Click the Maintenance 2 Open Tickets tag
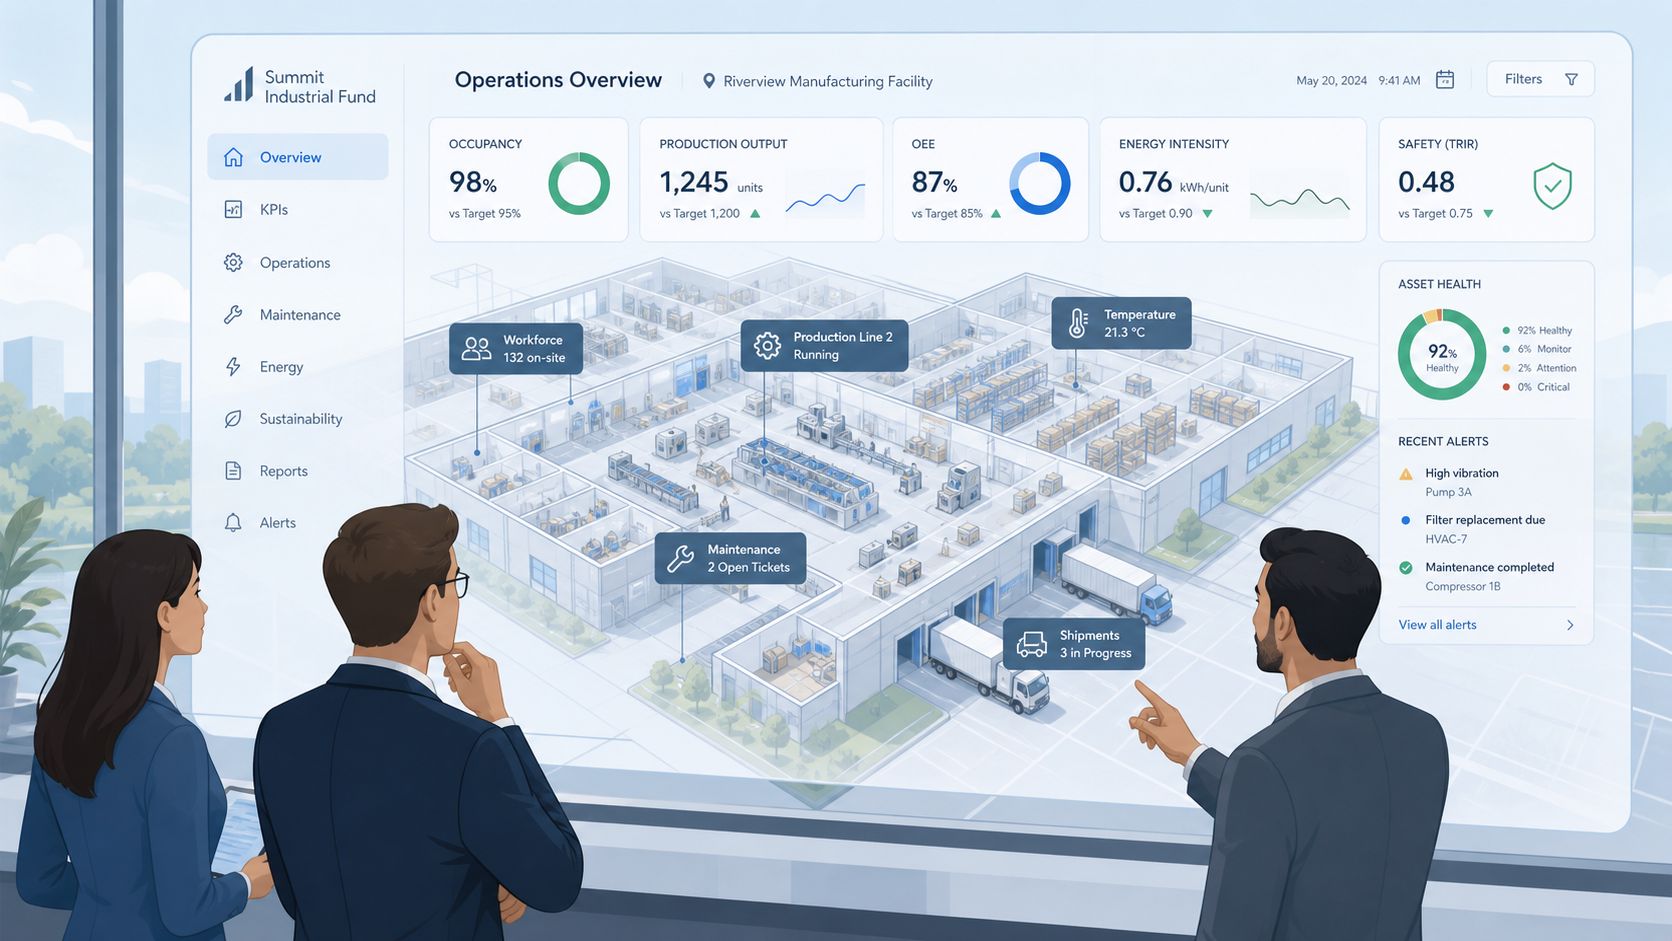 [x=730, y=558]
